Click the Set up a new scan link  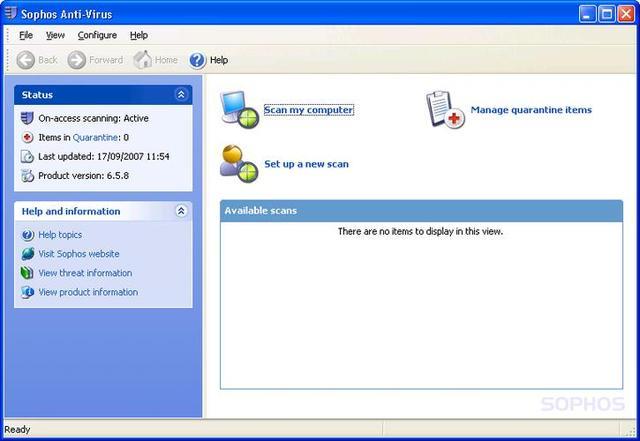click(x=307, y=164)
